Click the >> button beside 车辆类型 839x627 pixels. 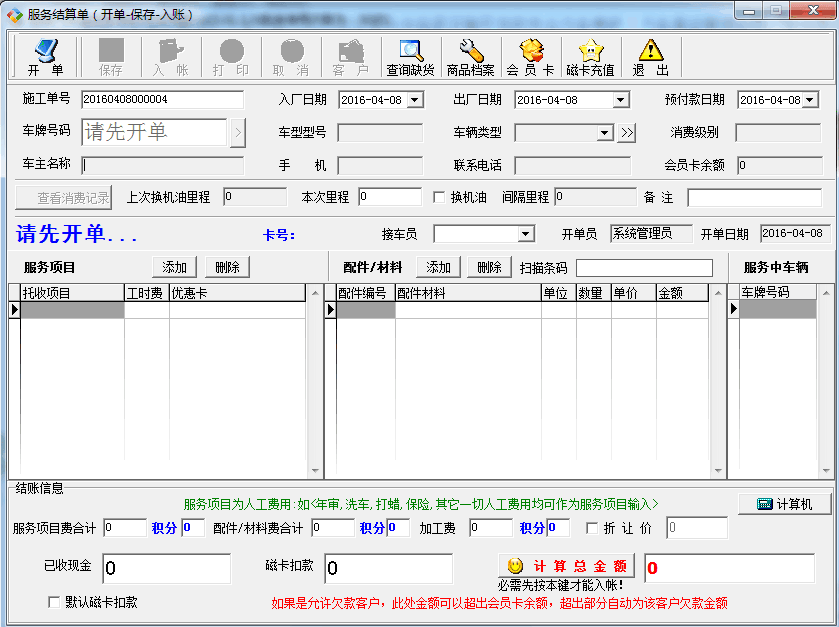626,133
